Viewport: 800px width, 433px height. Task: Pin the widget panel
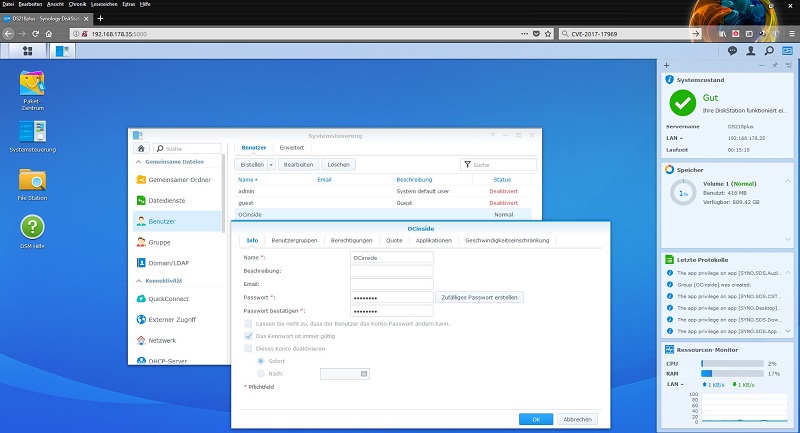click(774, 65)
